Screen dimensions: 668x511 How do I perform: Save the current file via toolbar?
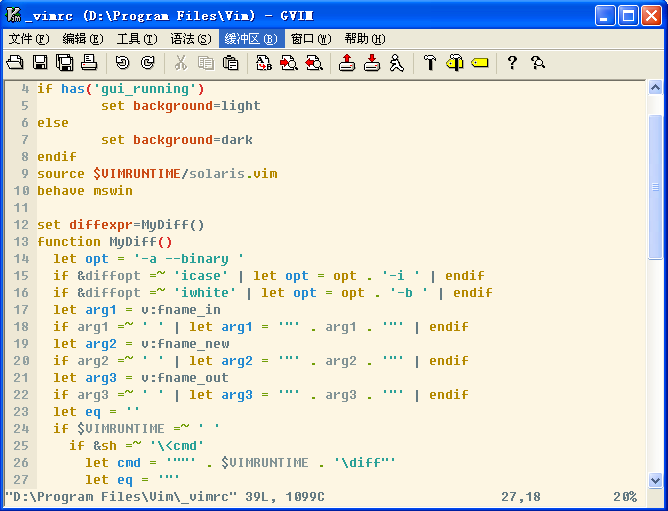click(40, 63)
